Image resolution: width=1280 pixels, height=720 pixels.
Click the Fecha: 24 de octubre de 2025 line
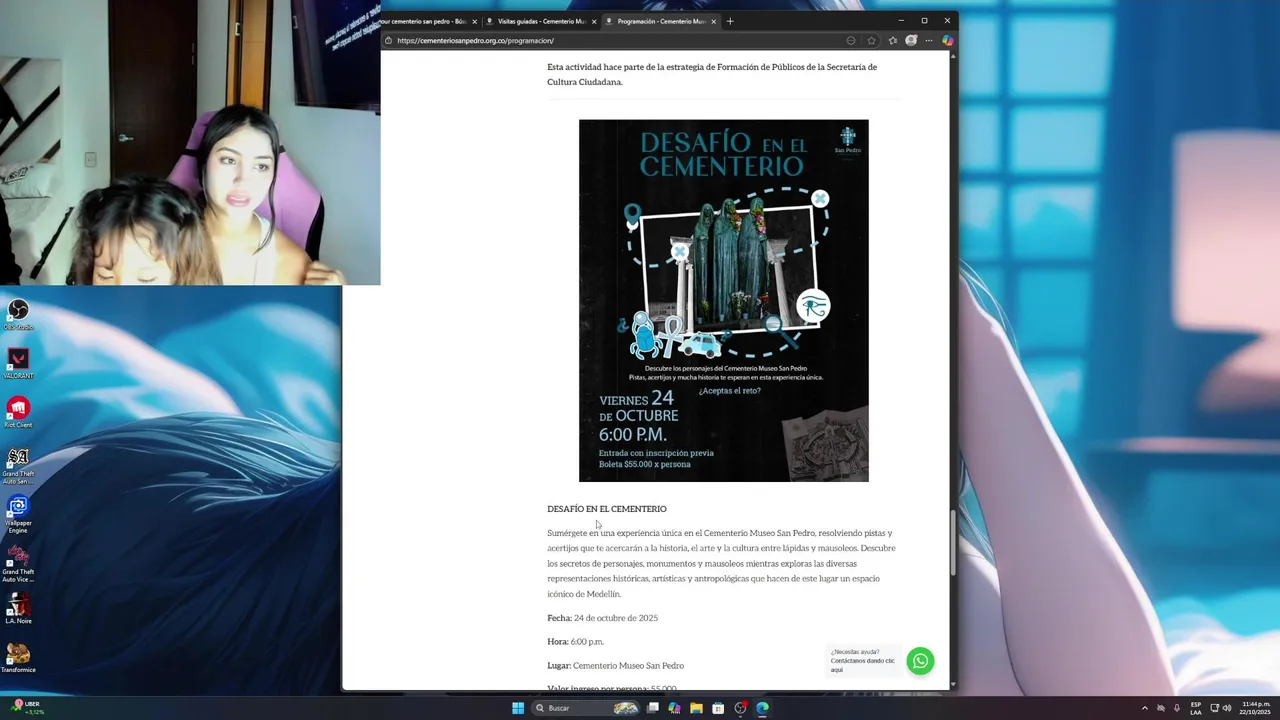(x=603, y=618)
